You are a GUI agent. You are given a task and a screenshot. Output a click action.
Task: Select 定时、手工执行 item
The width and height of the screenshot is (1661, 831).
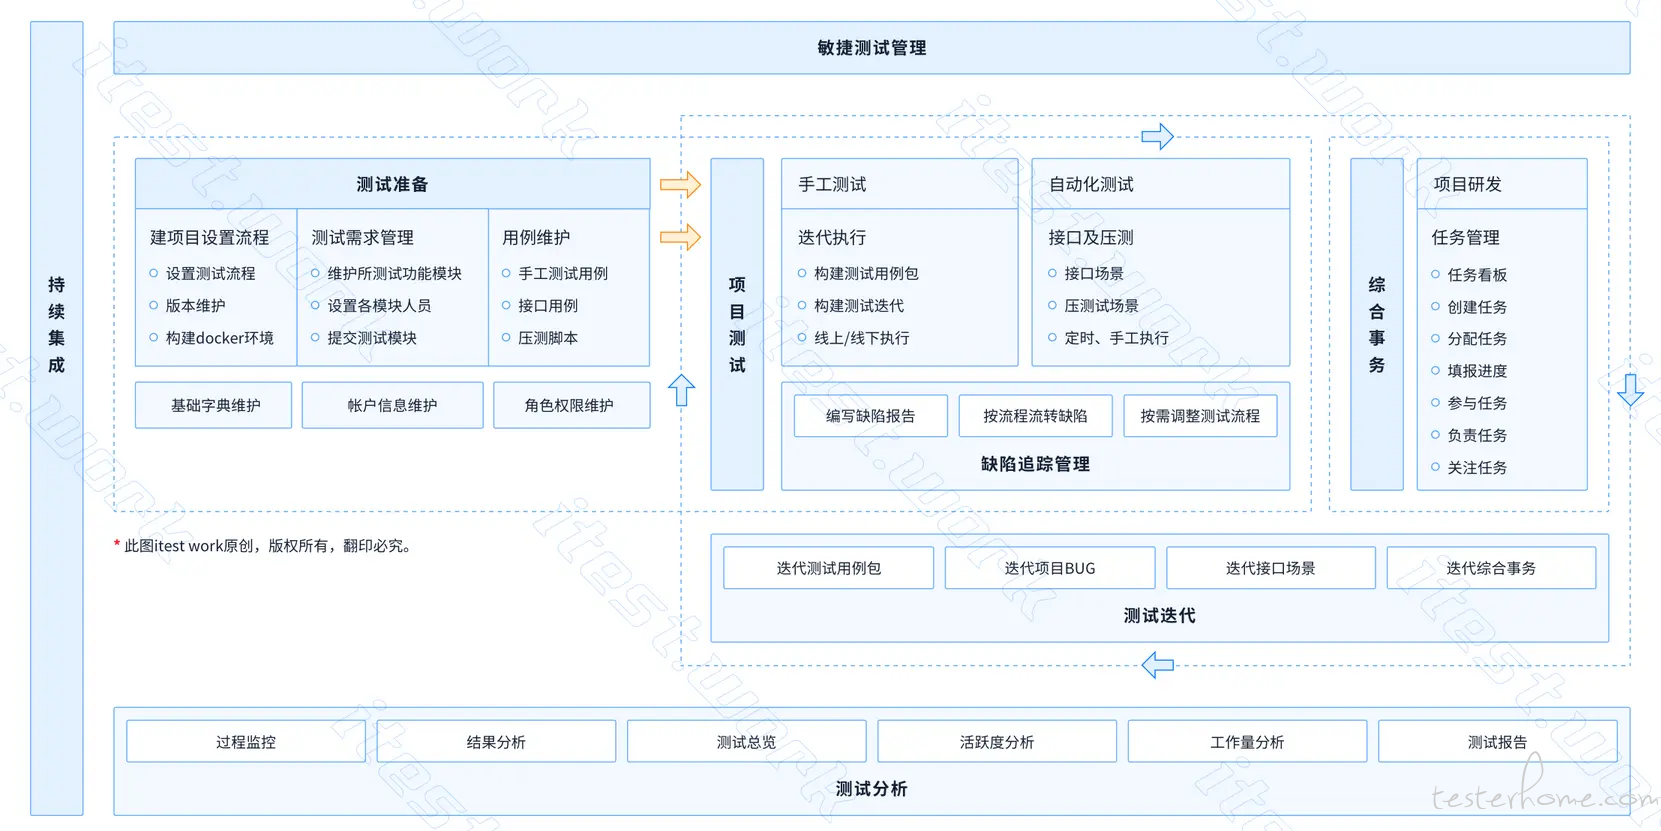pyautogui.click(x=1116, y=338)
